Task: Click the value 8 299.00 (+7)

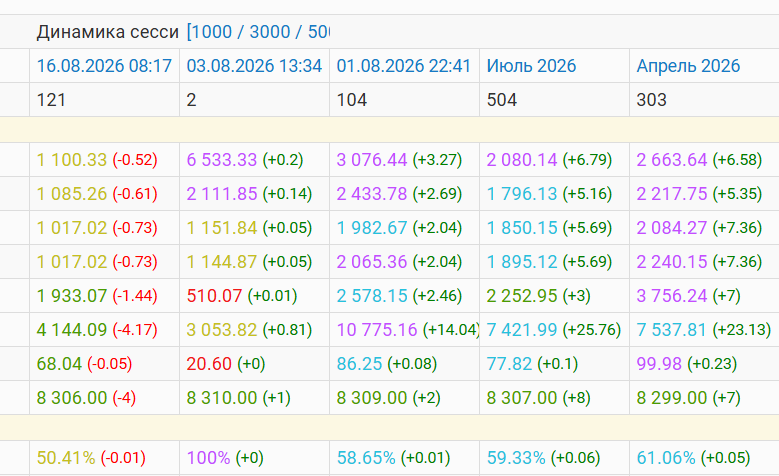Action: (689, 398)
